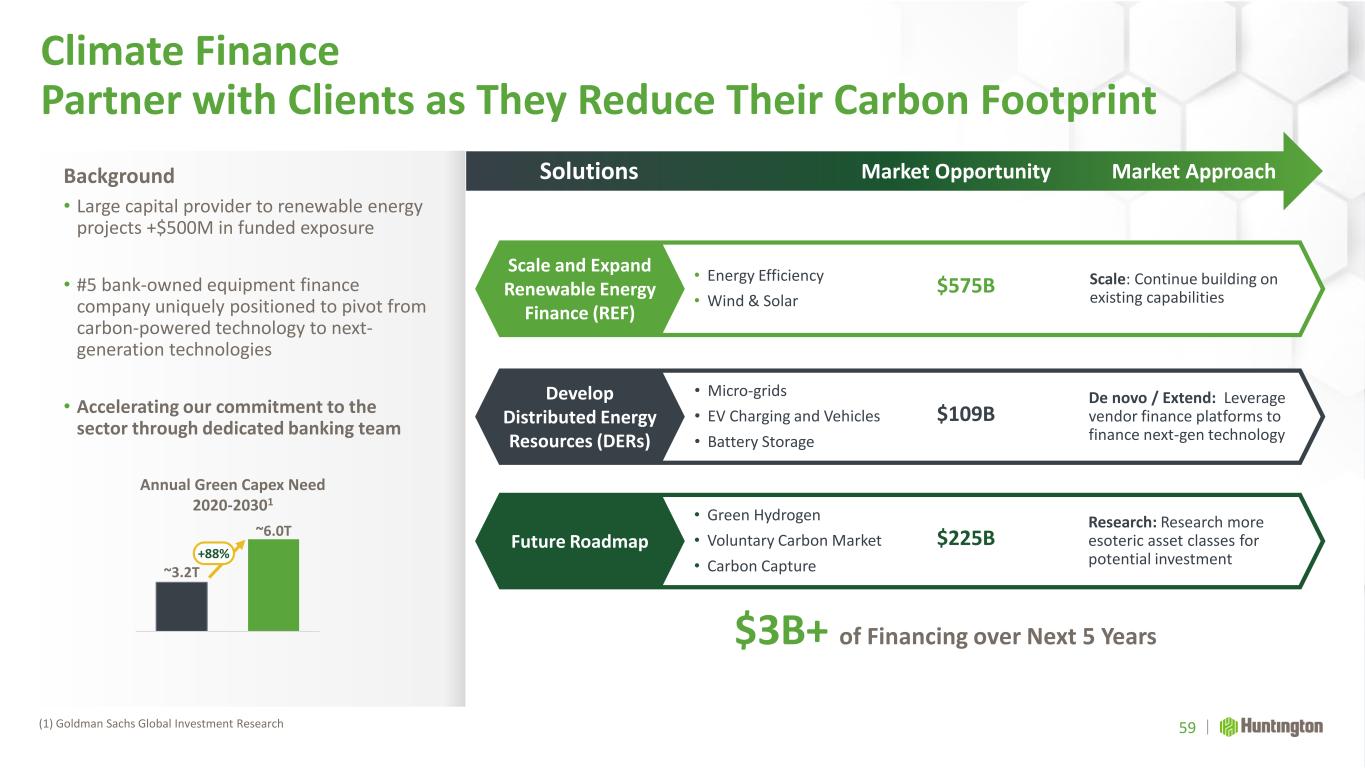Select the Develop Distributed Energy Resources box
Screen dimensions: 1365x768
[x=578, y=417]
